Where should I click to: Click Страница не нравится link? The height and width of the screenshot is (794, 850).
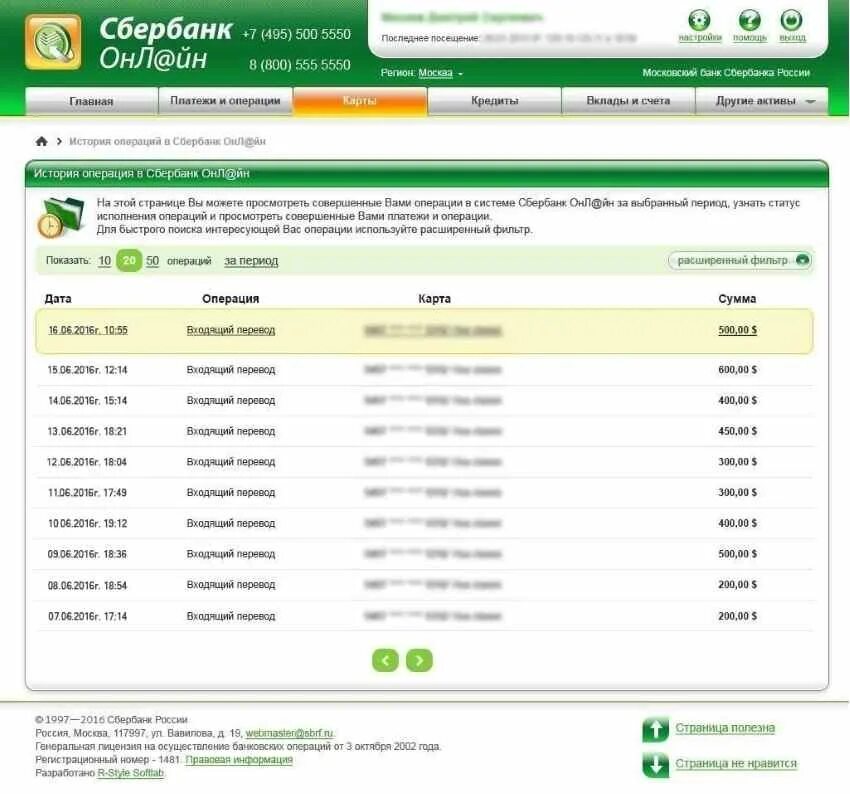click(x=736, y=763)
